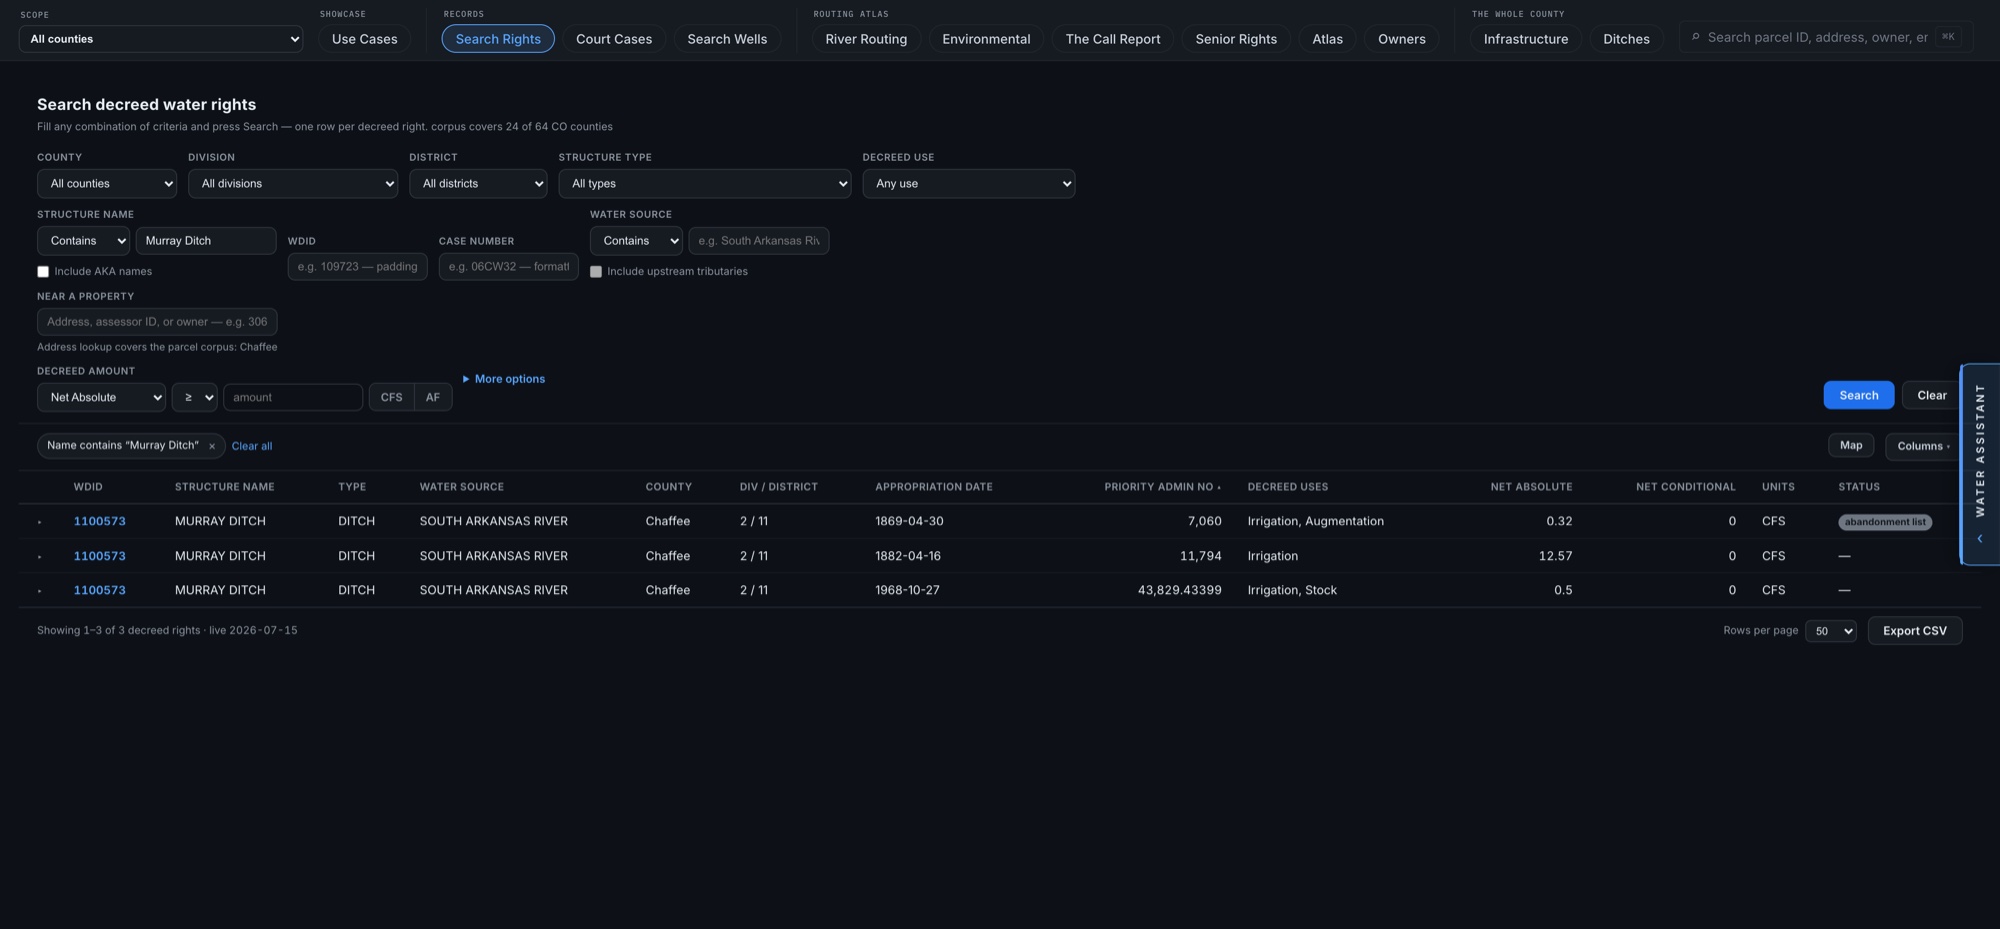Screen dimensions: 2000x929
Task: Enable Include AKA names checkbox
Action: [43, 272]
